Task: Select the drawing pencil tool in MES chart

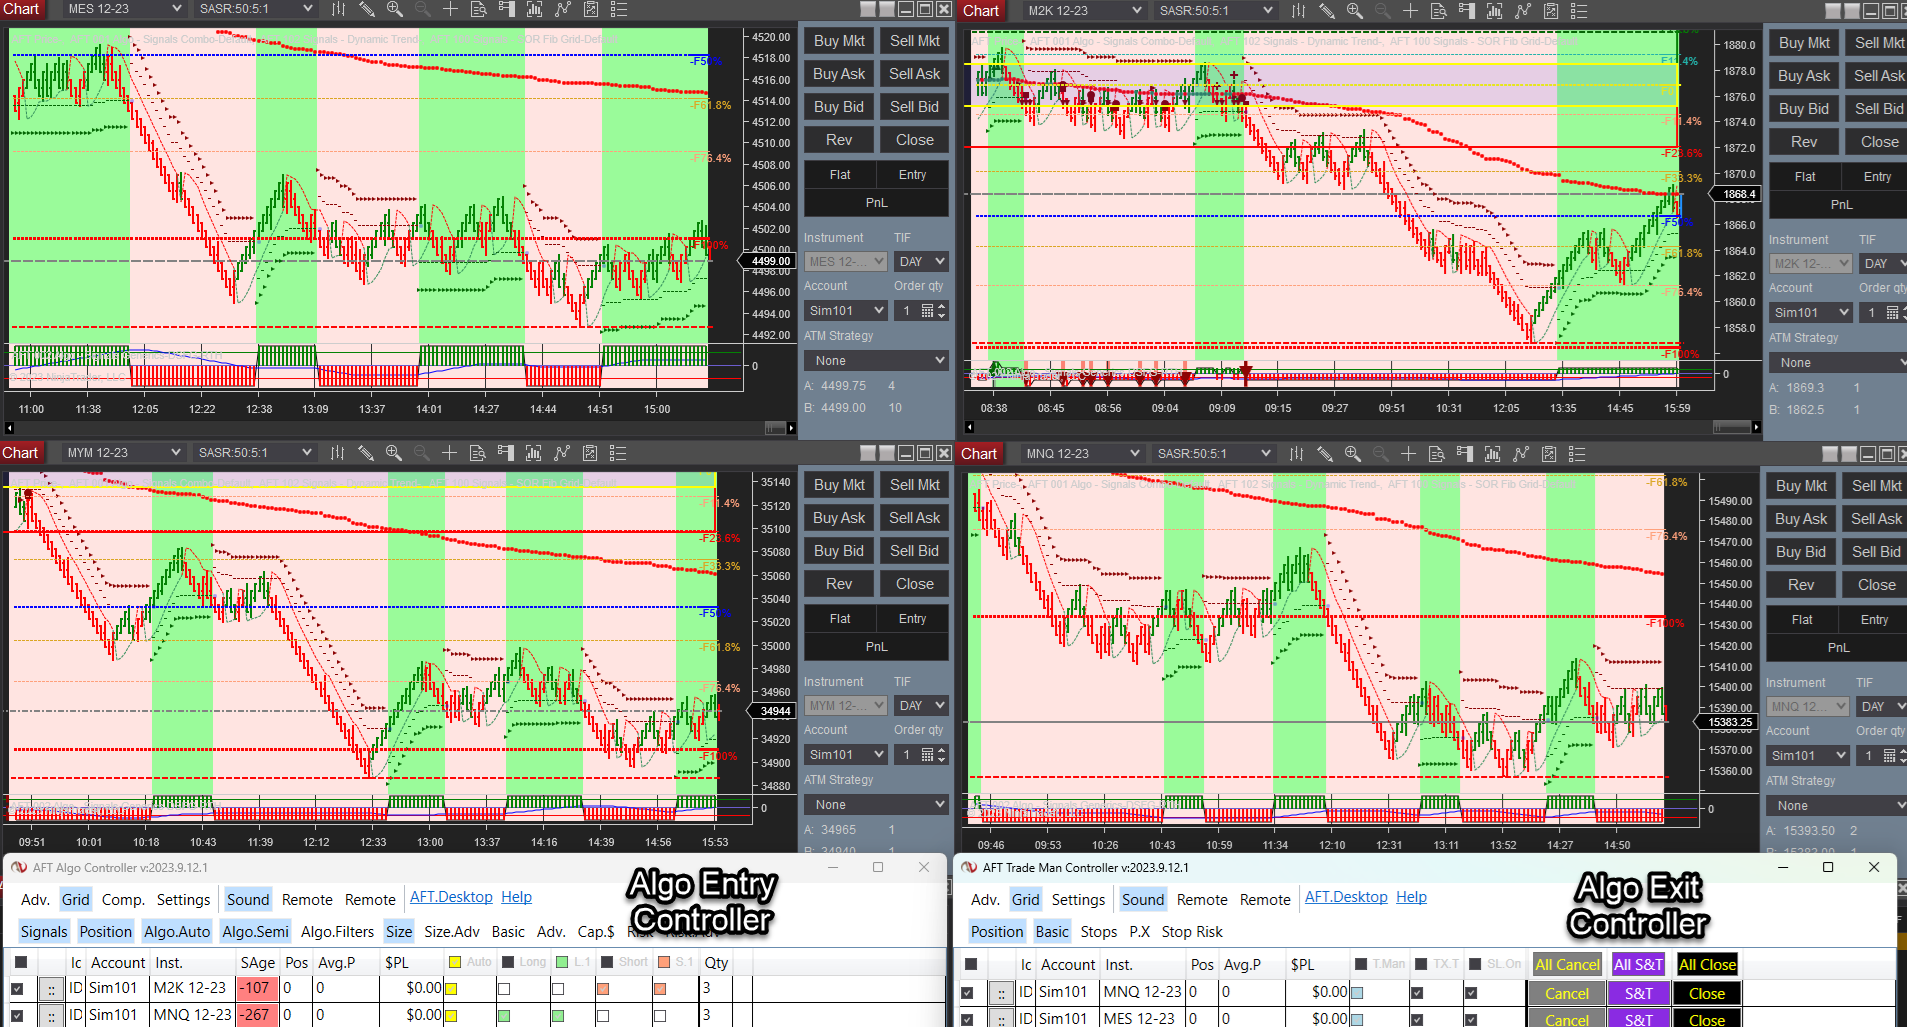Action: click(x=366, y=9)
